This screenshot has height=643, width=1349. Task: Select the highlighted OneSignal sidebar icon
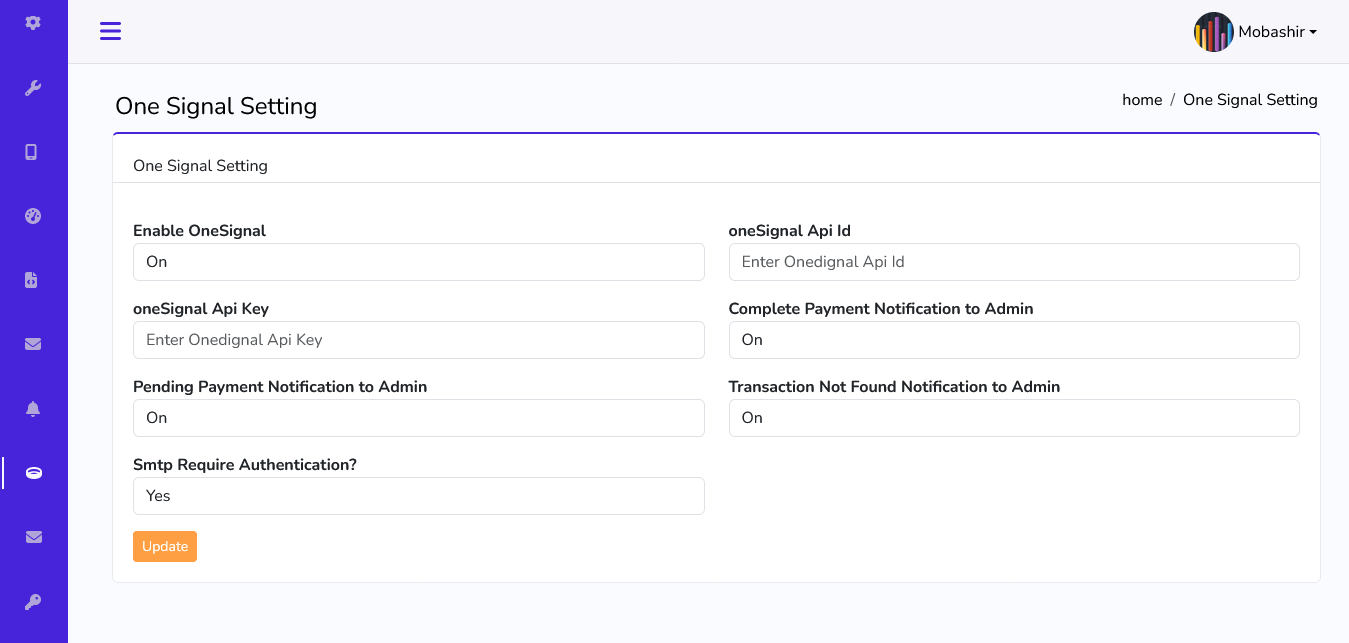pos(33,473)
